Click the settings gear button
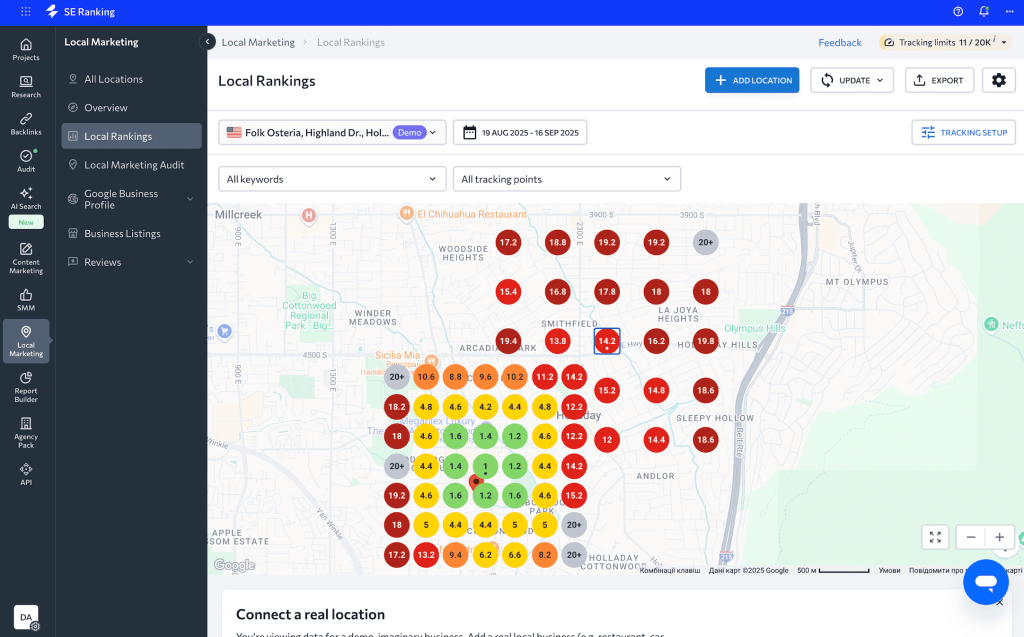 tap(998, 80)
